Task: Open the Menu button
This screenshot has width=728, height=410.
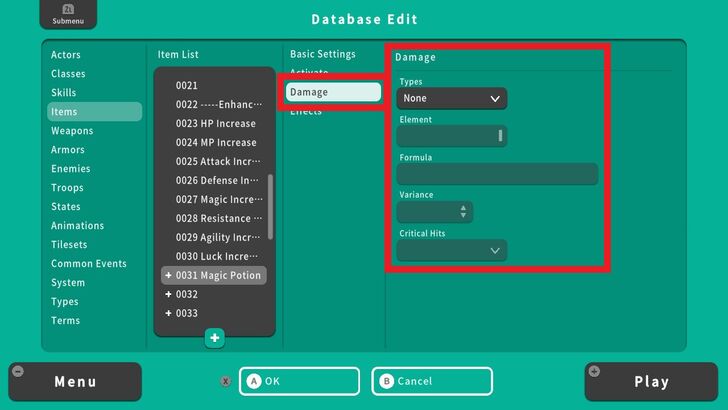Action: (75, 381)
